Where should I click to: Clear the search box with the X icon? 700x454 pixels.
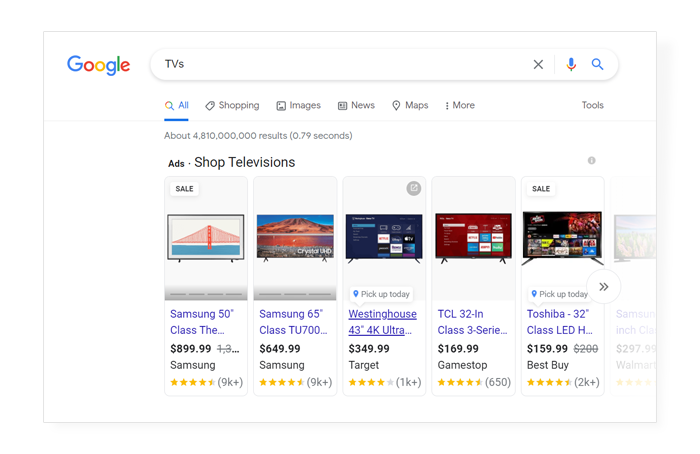coord(538,64)
